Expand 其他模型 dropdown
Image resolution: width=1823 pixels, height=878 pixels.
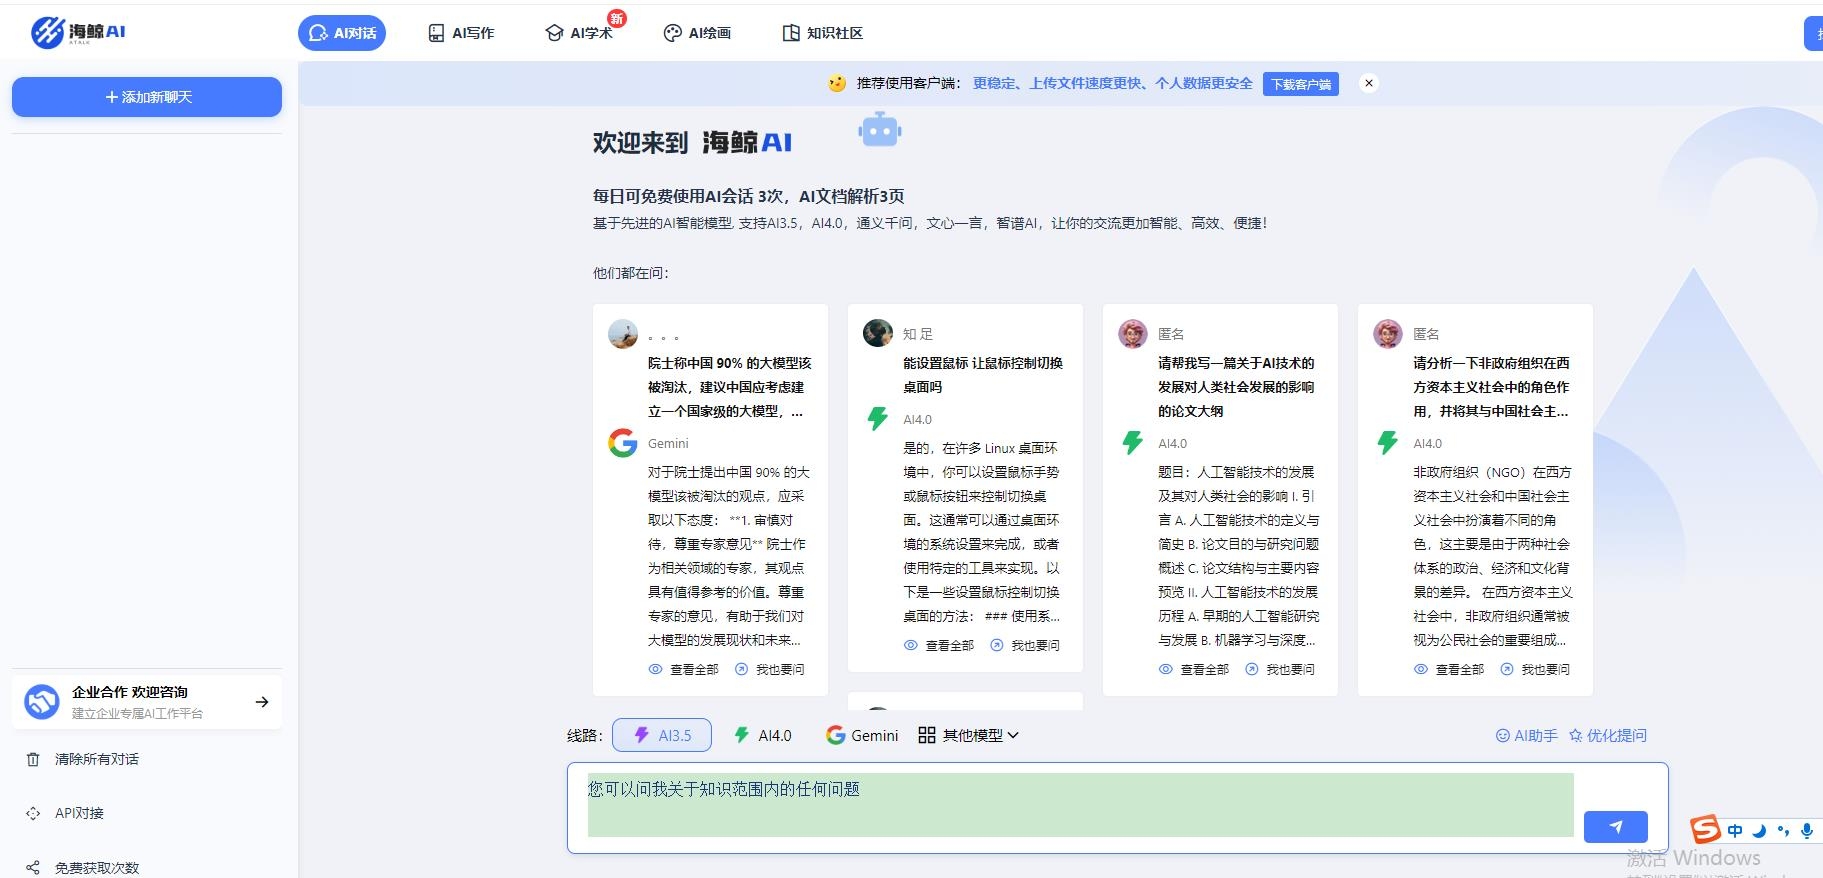(x=968, y=735)
